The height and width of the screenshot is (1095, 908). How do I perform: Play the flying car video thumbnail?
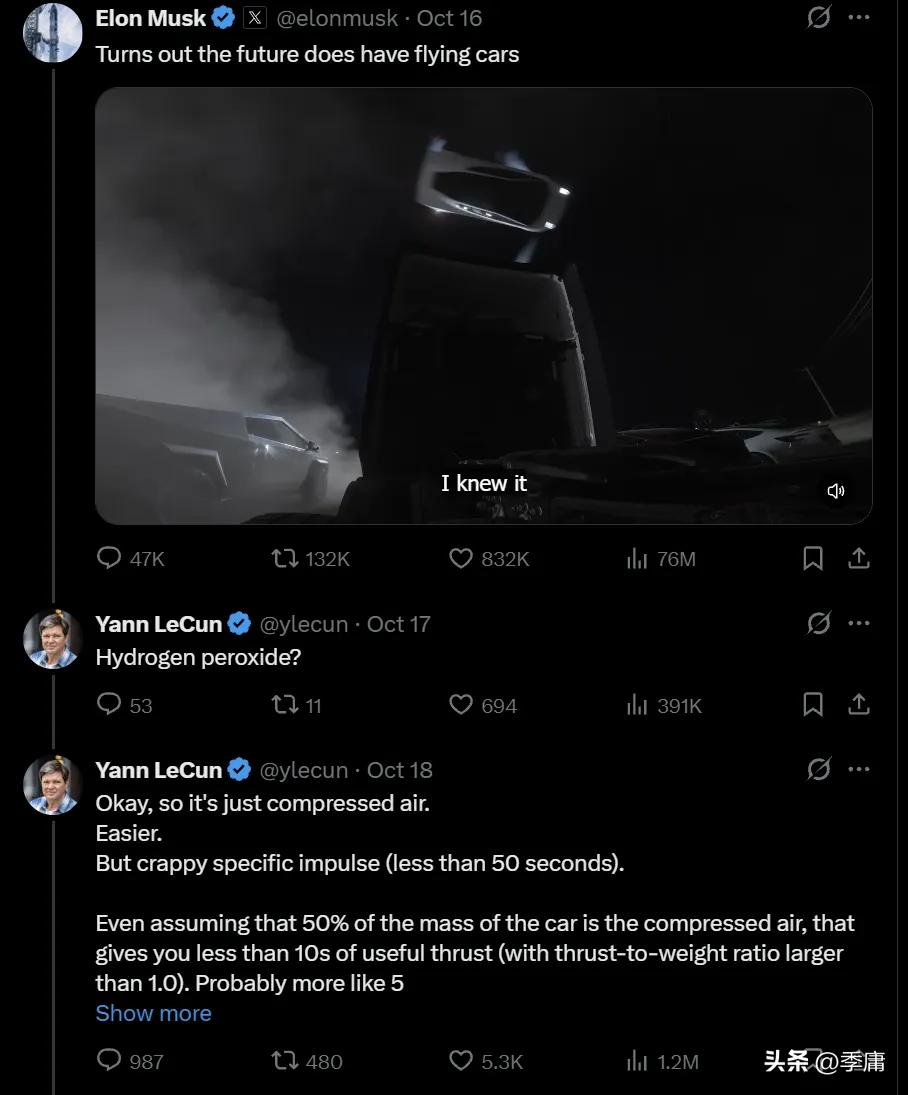[x=483, y=306]
